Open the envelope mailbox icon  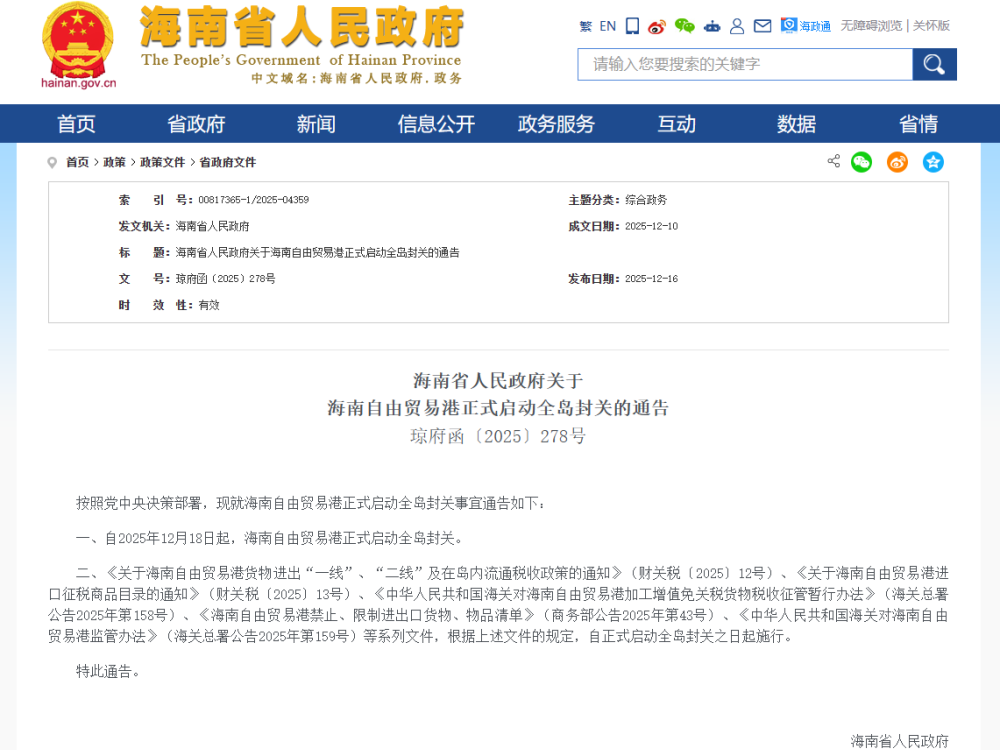pos(762,26)
